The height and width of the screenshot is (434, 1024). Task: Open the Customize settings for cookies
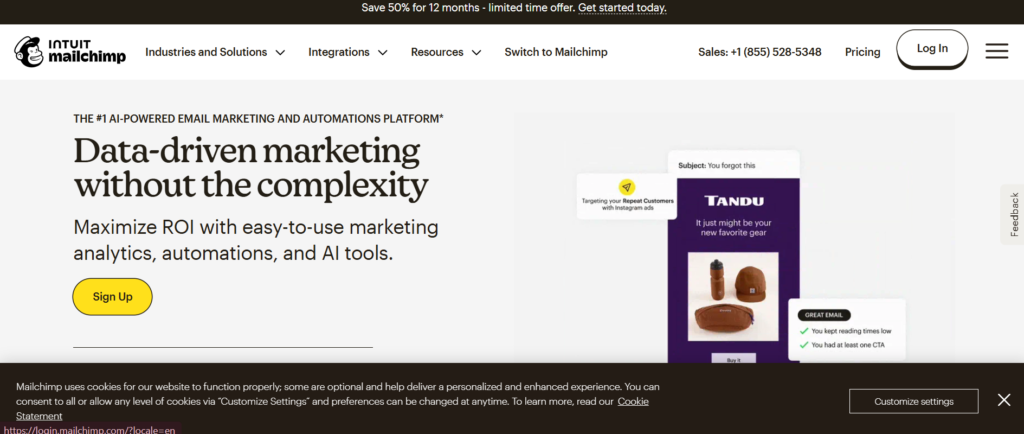913,401
